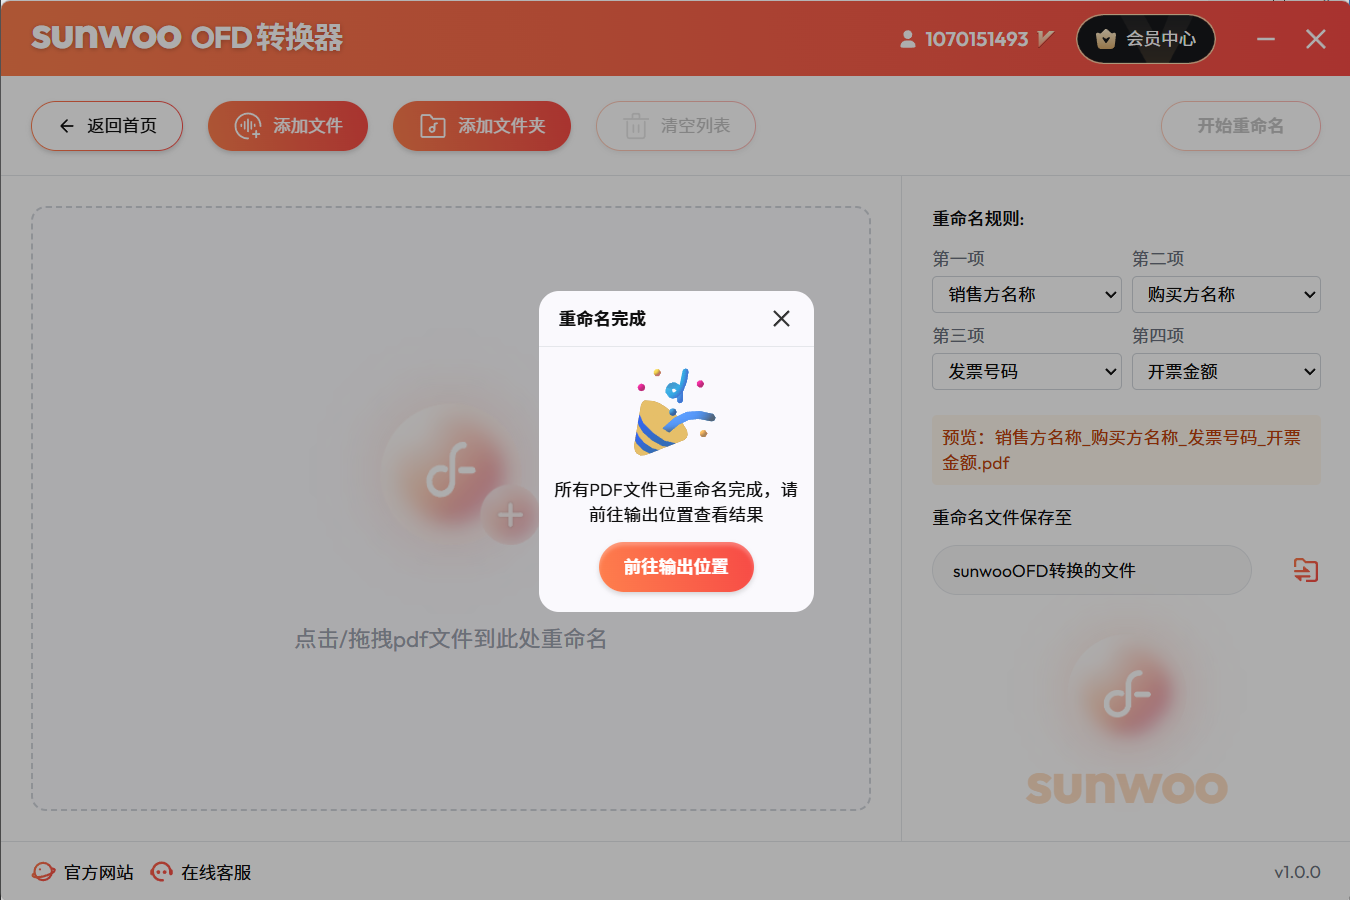Click the 开始重命名 button
Image resolution: width=1350 pixels, height=900 pixels.
1241,126
